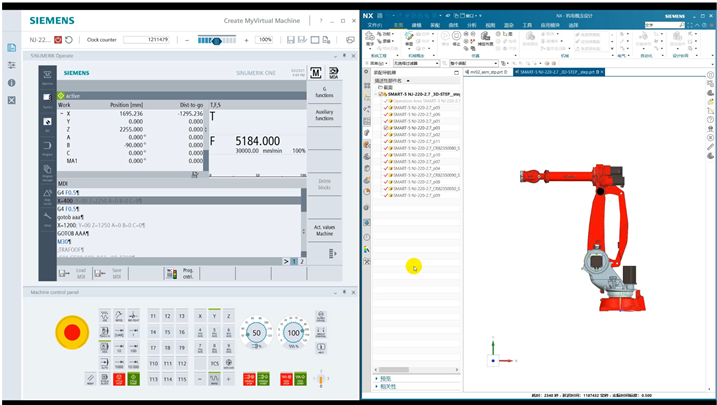Image resolution: width=717 pixels, height=405 pixels.
Task: Click the WCS MCS key
Action: [x=229, y=363]
